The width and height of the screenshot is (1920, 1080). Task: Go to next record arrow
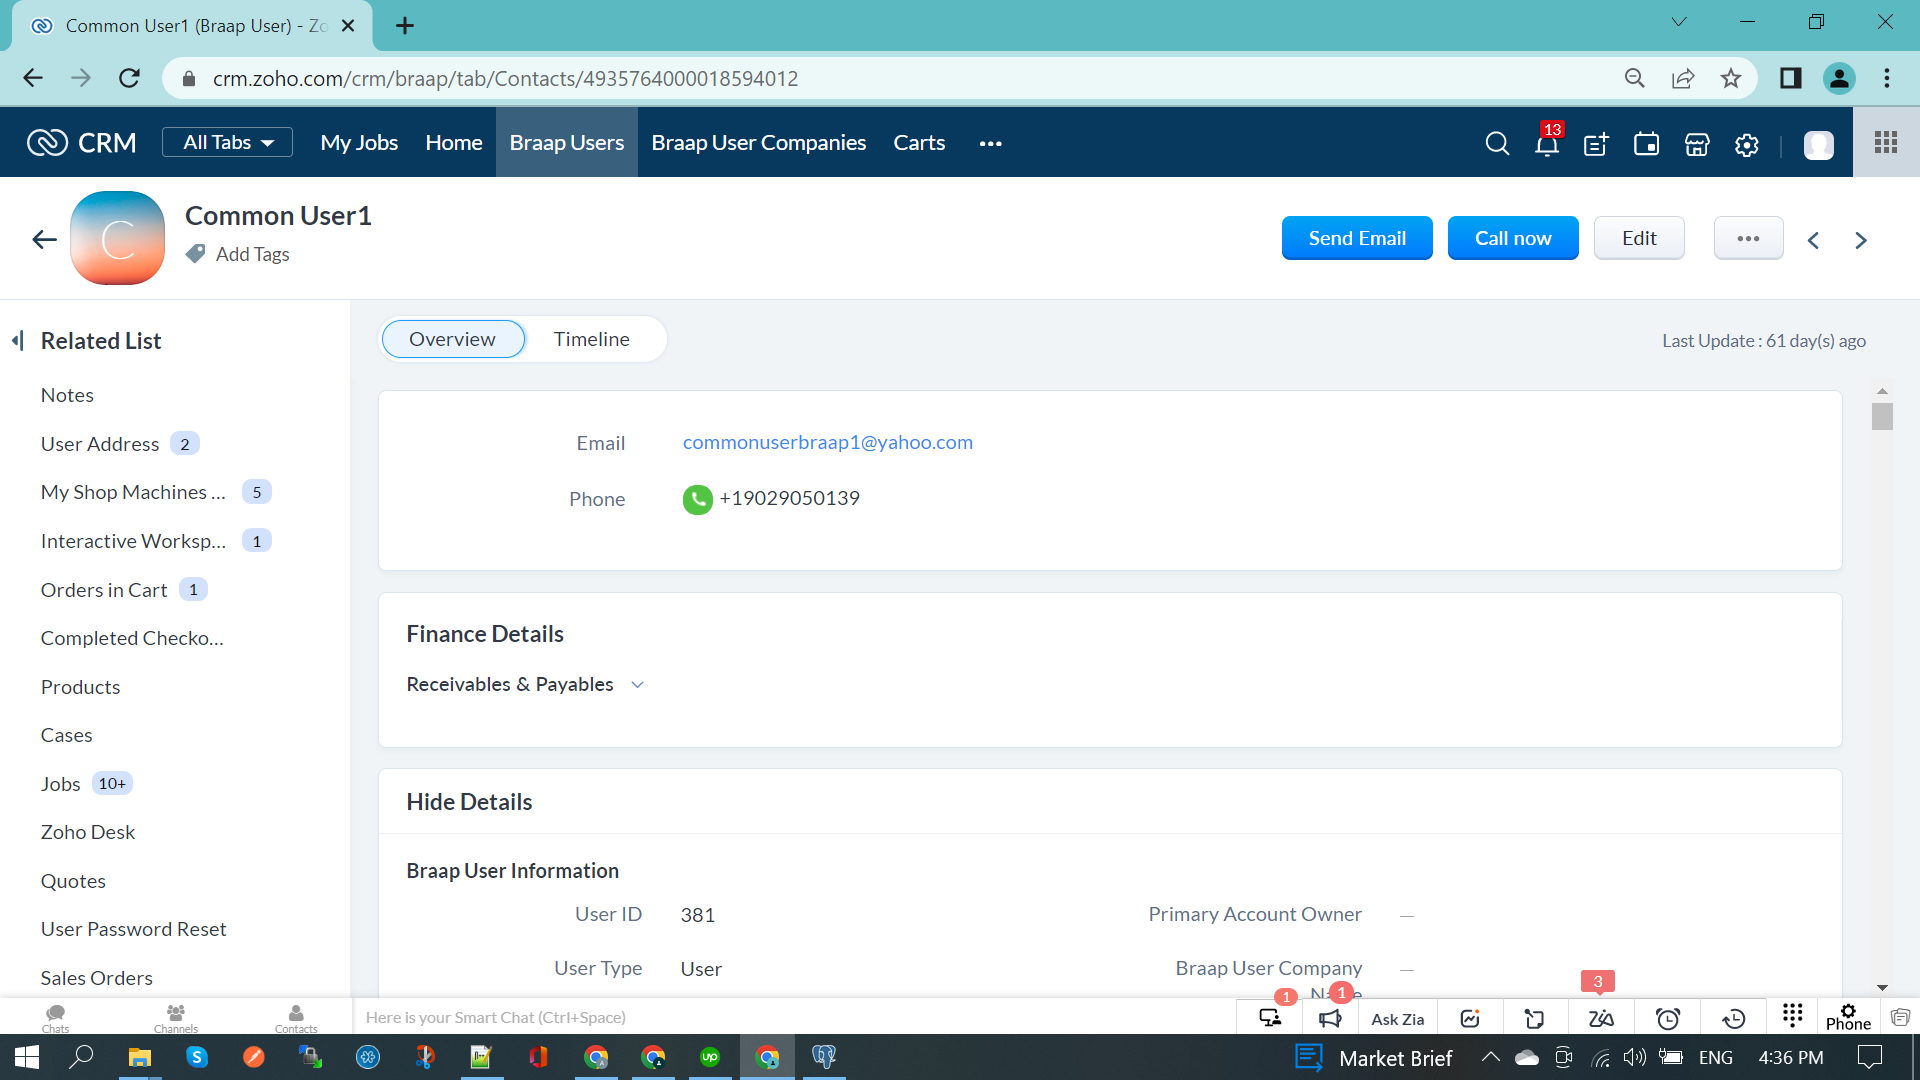click(1860, 240)
